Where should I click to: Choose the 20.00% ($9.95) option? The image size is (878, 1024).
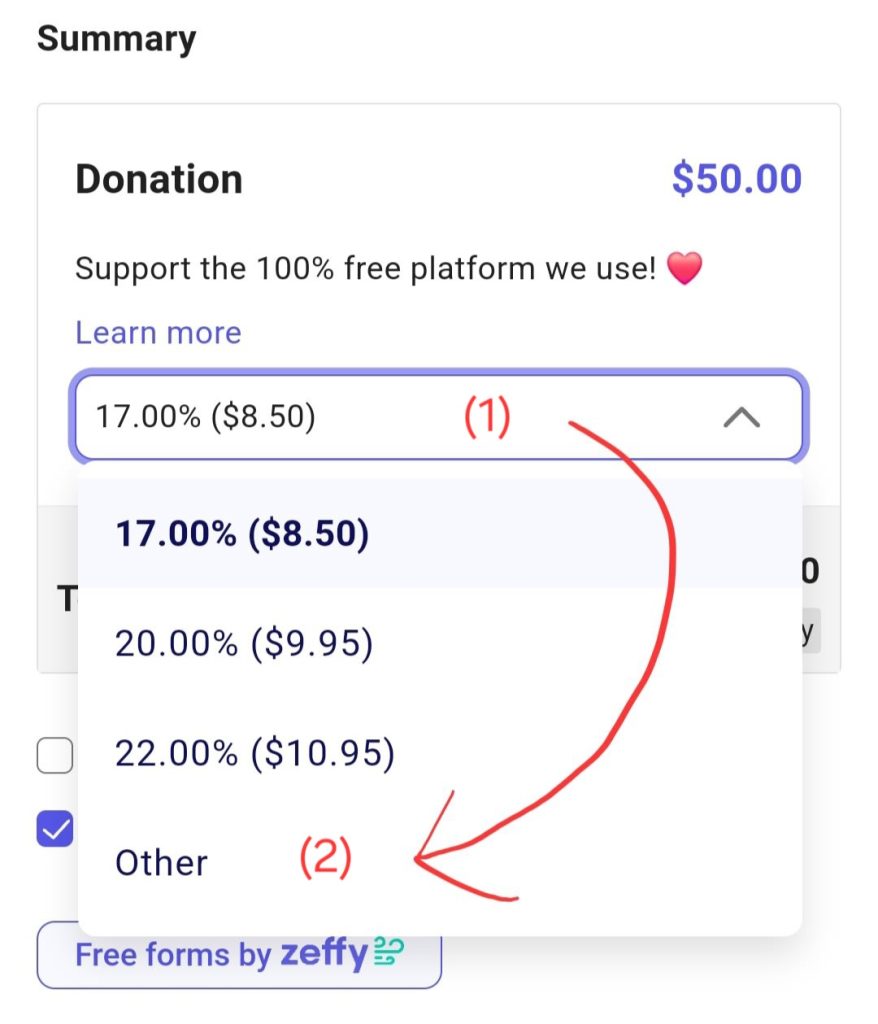(439, 643)
